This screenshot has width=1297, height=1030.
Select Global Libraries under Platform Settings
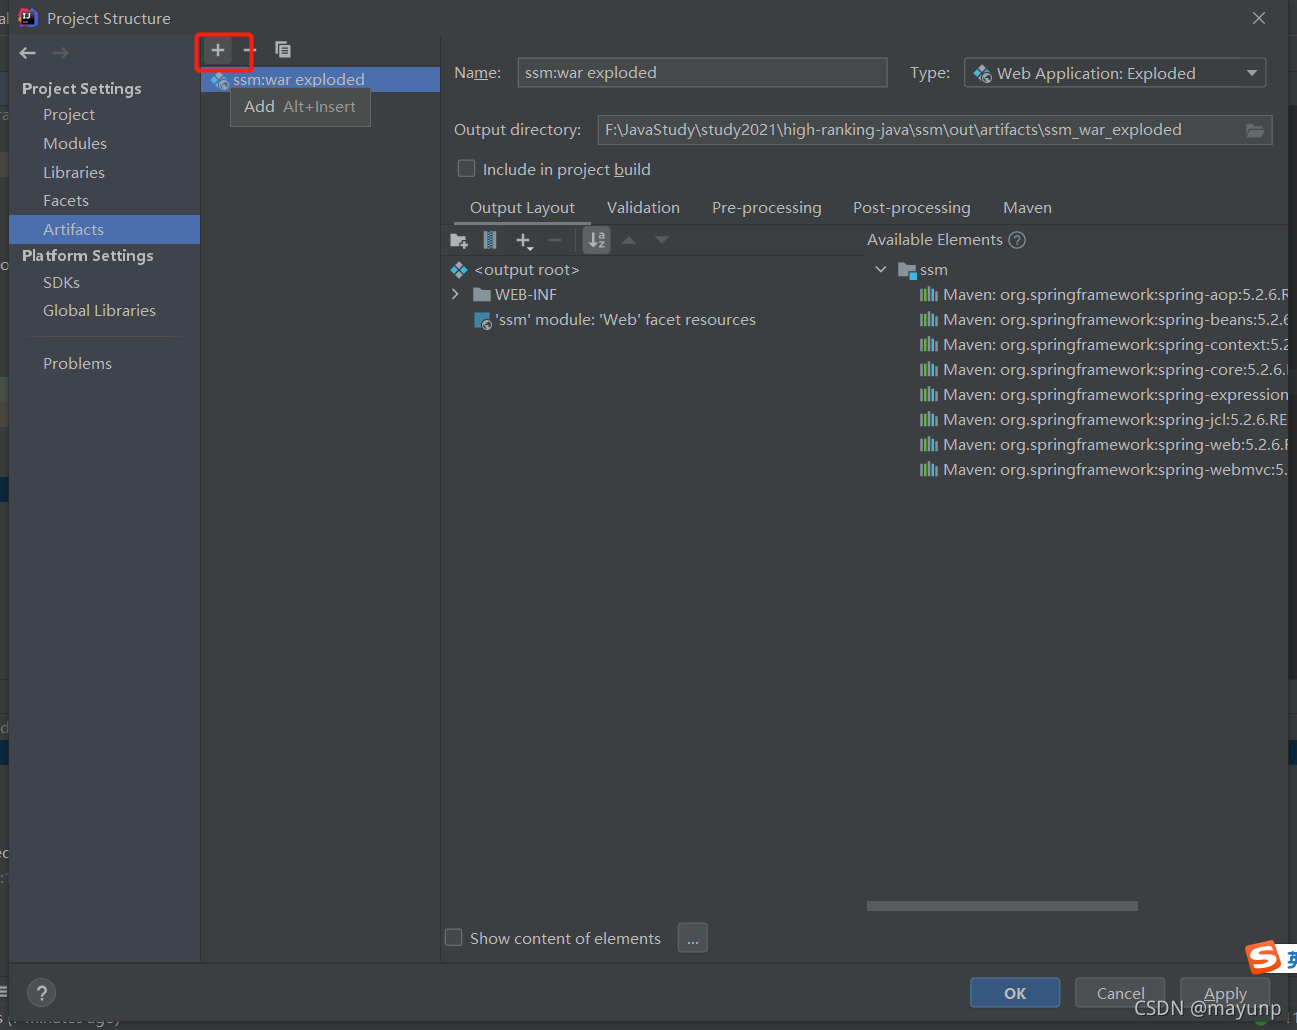point(99,311)
